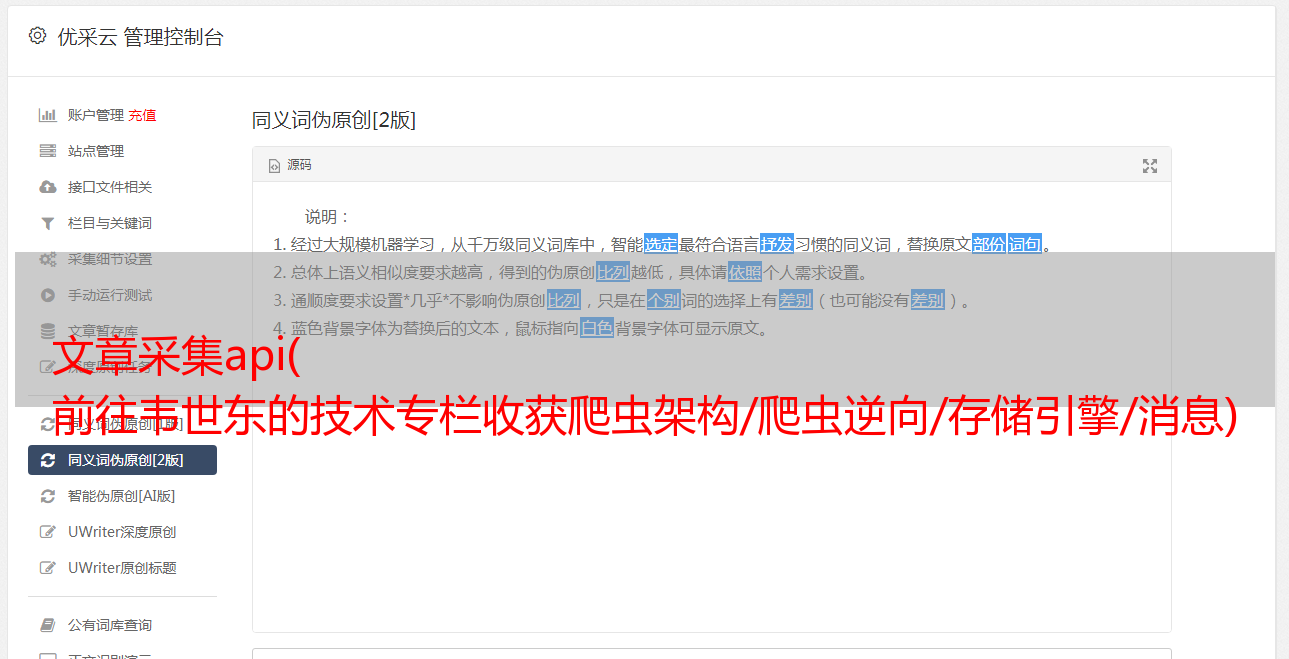Open 账户管理 bar chart icon
This screenshot has height=659, width=1289.
pos(47,115)
